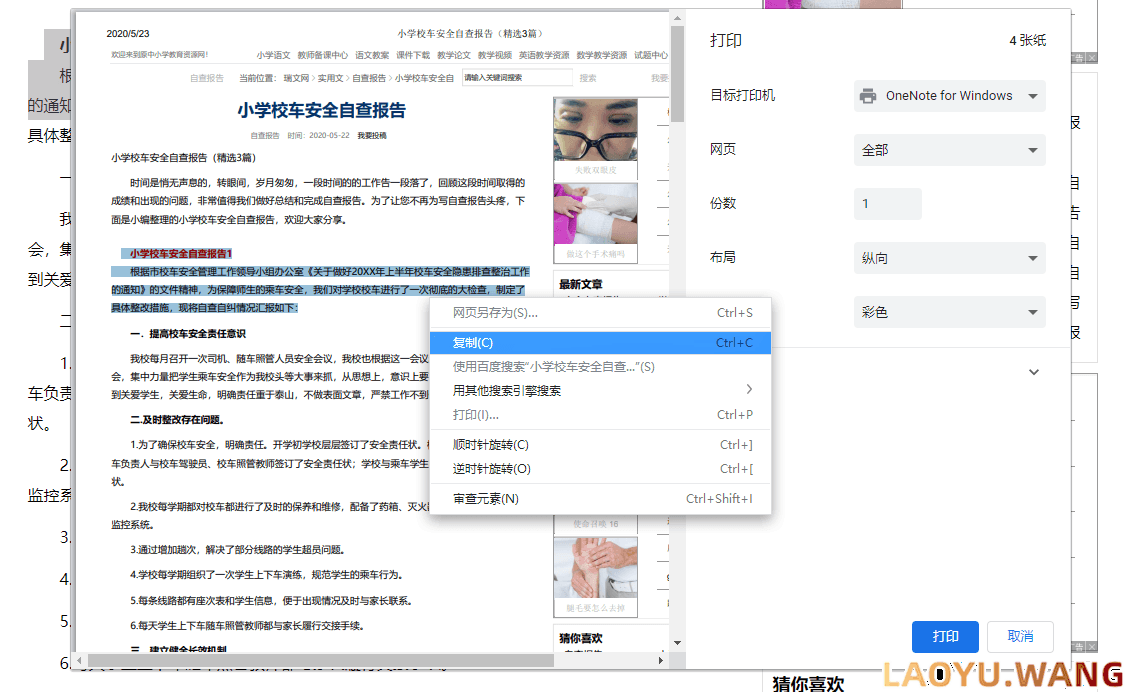Click the hands thumbnail near 猜你喜欢
This screenshot has height=692, width=1129.
click(x=595, y=567)
